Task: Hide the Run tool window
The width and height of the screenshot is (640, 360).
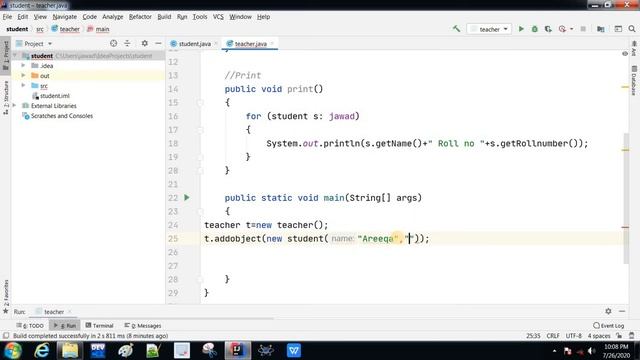Action: tap(622, 311)
